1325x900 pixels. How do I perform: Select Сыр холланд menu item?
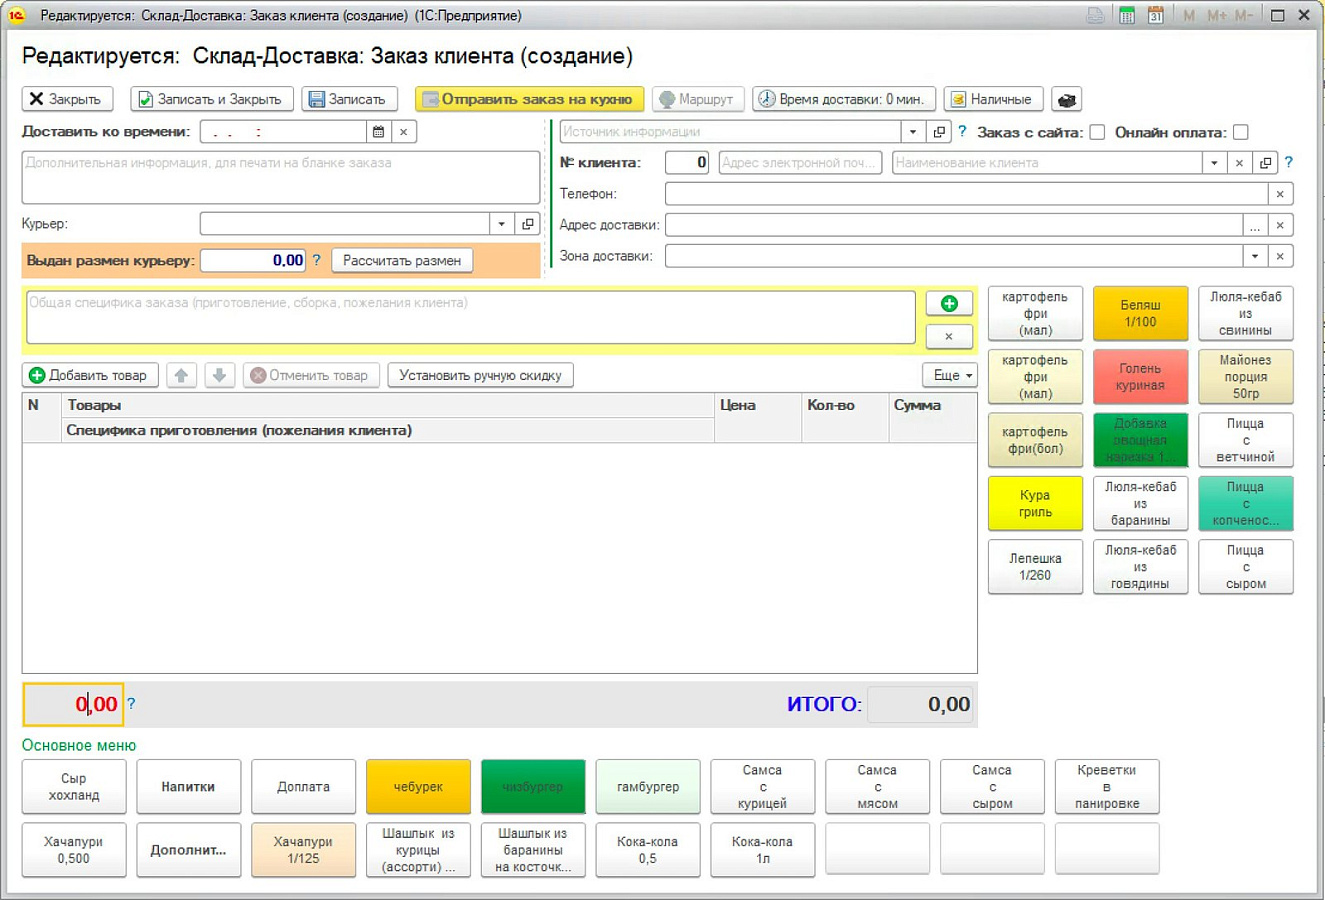pyautogui.click(x=74, y=787)
